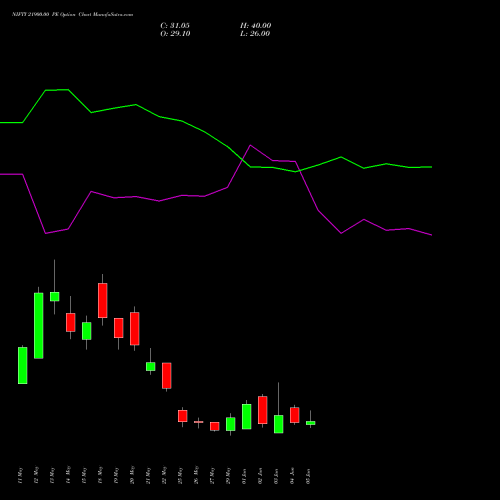Select the doji candle above 26 May
Screen dimensions: 500x500
199,422
